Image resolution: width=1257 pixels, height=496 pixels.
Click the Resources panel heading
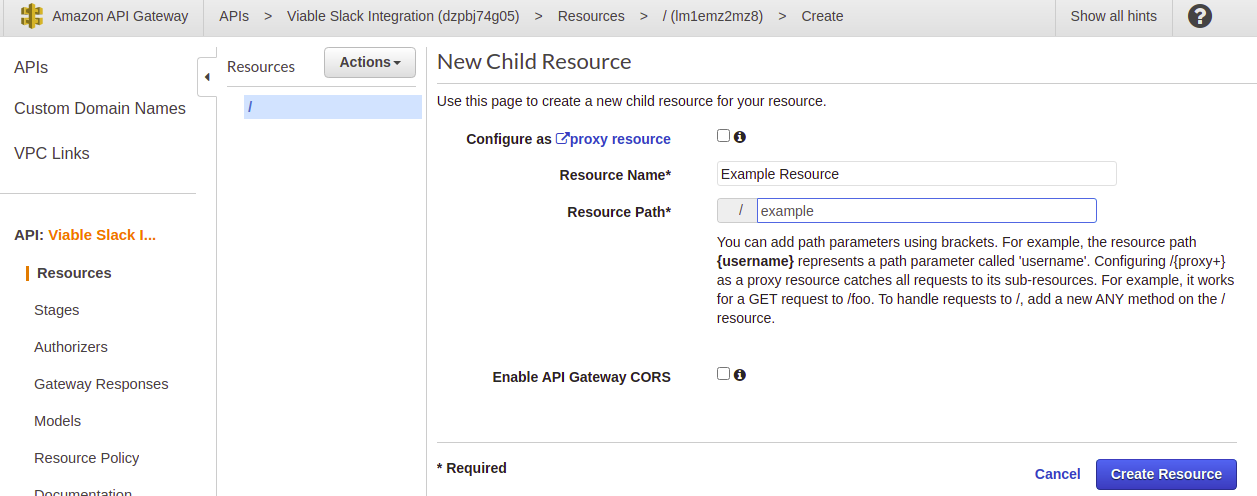pos(261,67)
